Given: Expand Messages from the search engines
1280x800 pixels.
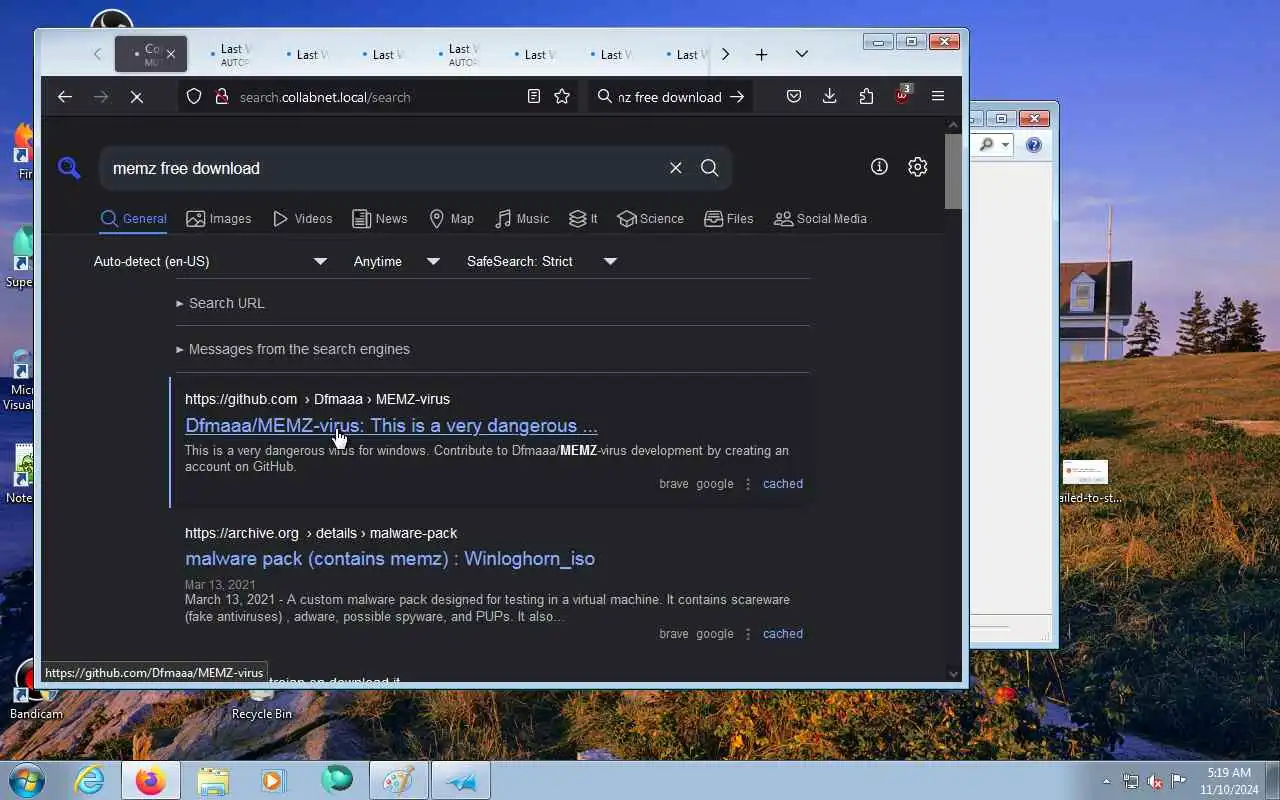Looking at the screenshot, I should click(x=293, y=349).
